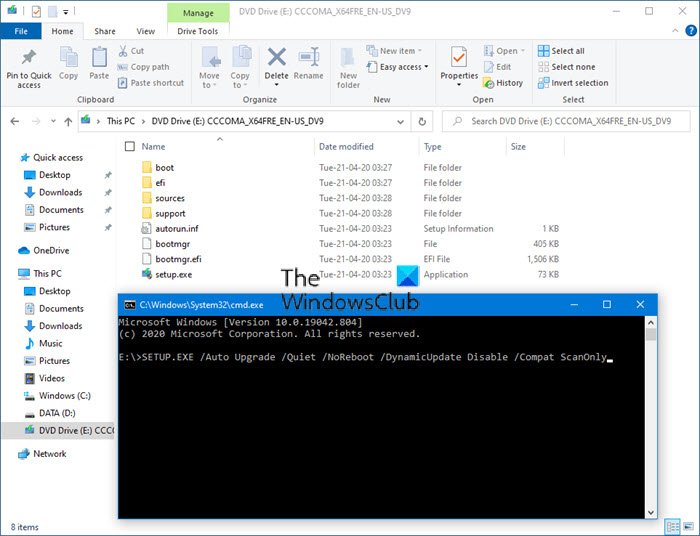Select the efi folder
This screenshot has height=536, width=700.
[160, 183]
